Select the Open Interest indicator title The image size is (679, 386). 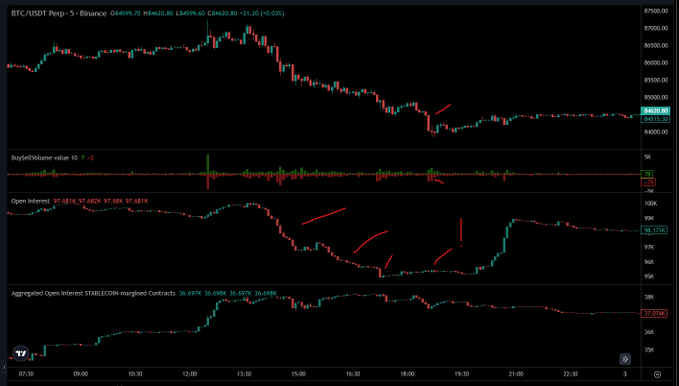tap(30, 201)
